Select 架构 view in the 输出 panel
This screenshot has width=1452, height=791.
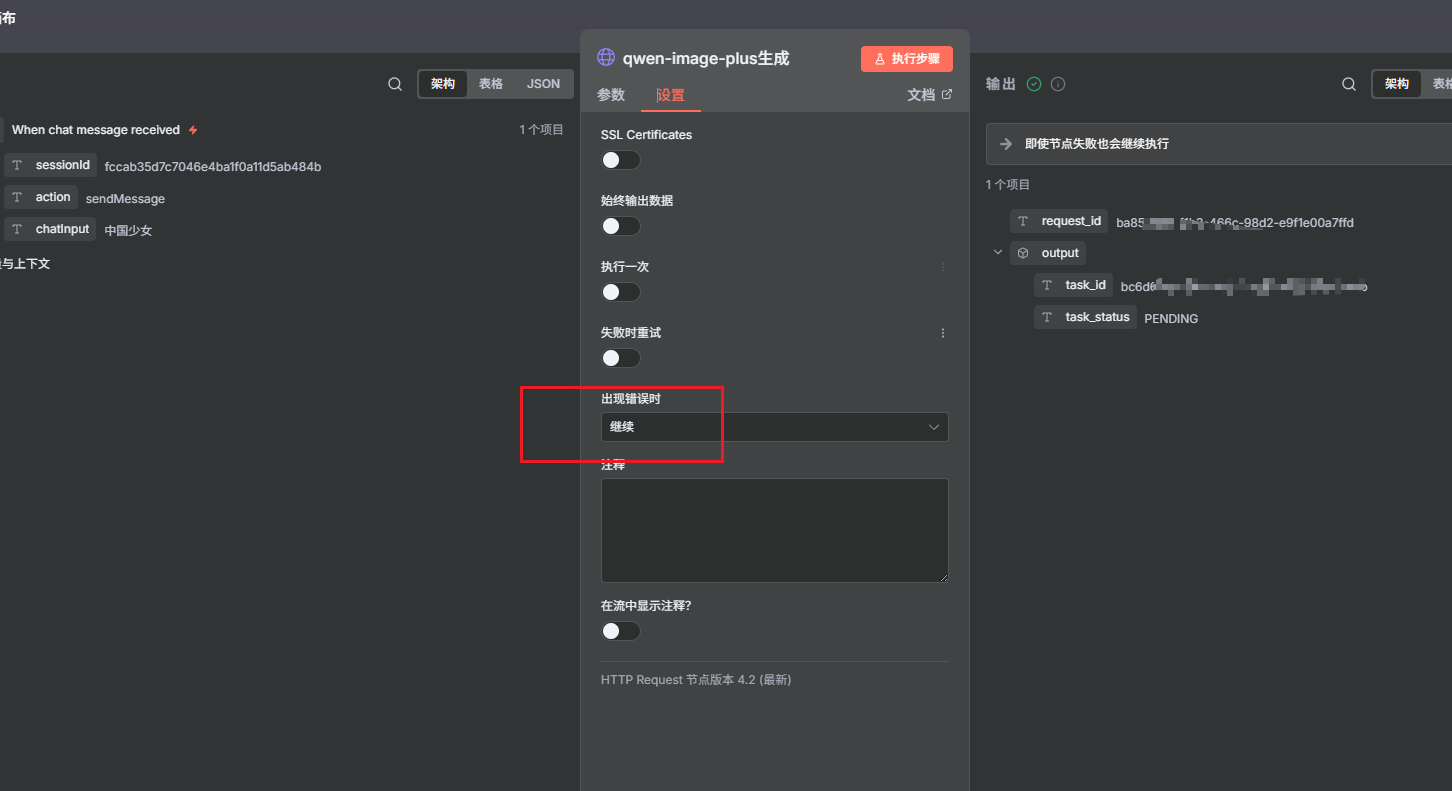(1397, 84)
